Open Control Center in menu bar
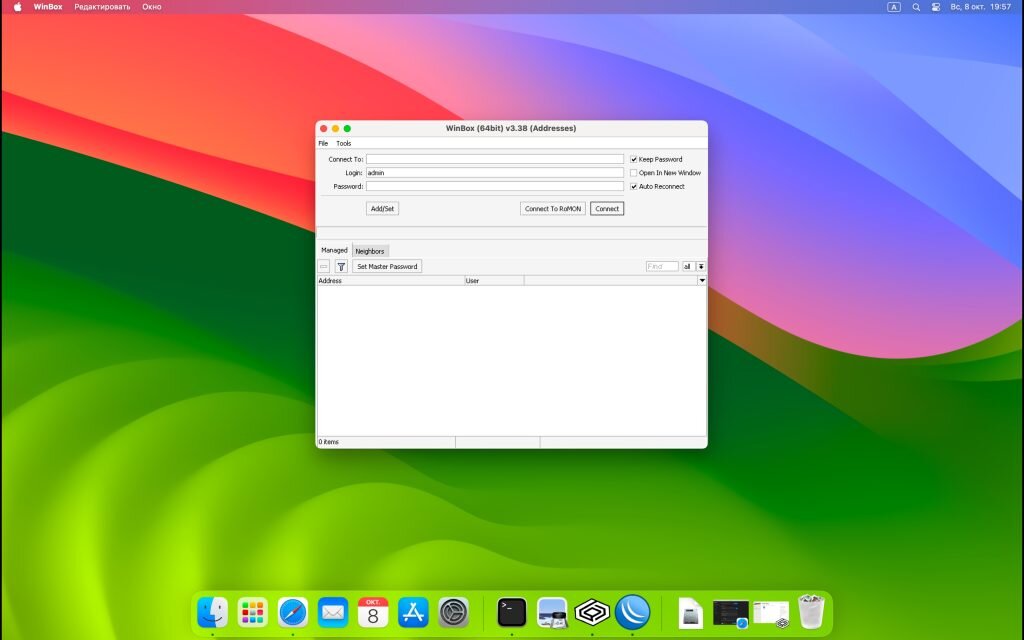This screenshot has width=1024, height=640. point(936,7)
